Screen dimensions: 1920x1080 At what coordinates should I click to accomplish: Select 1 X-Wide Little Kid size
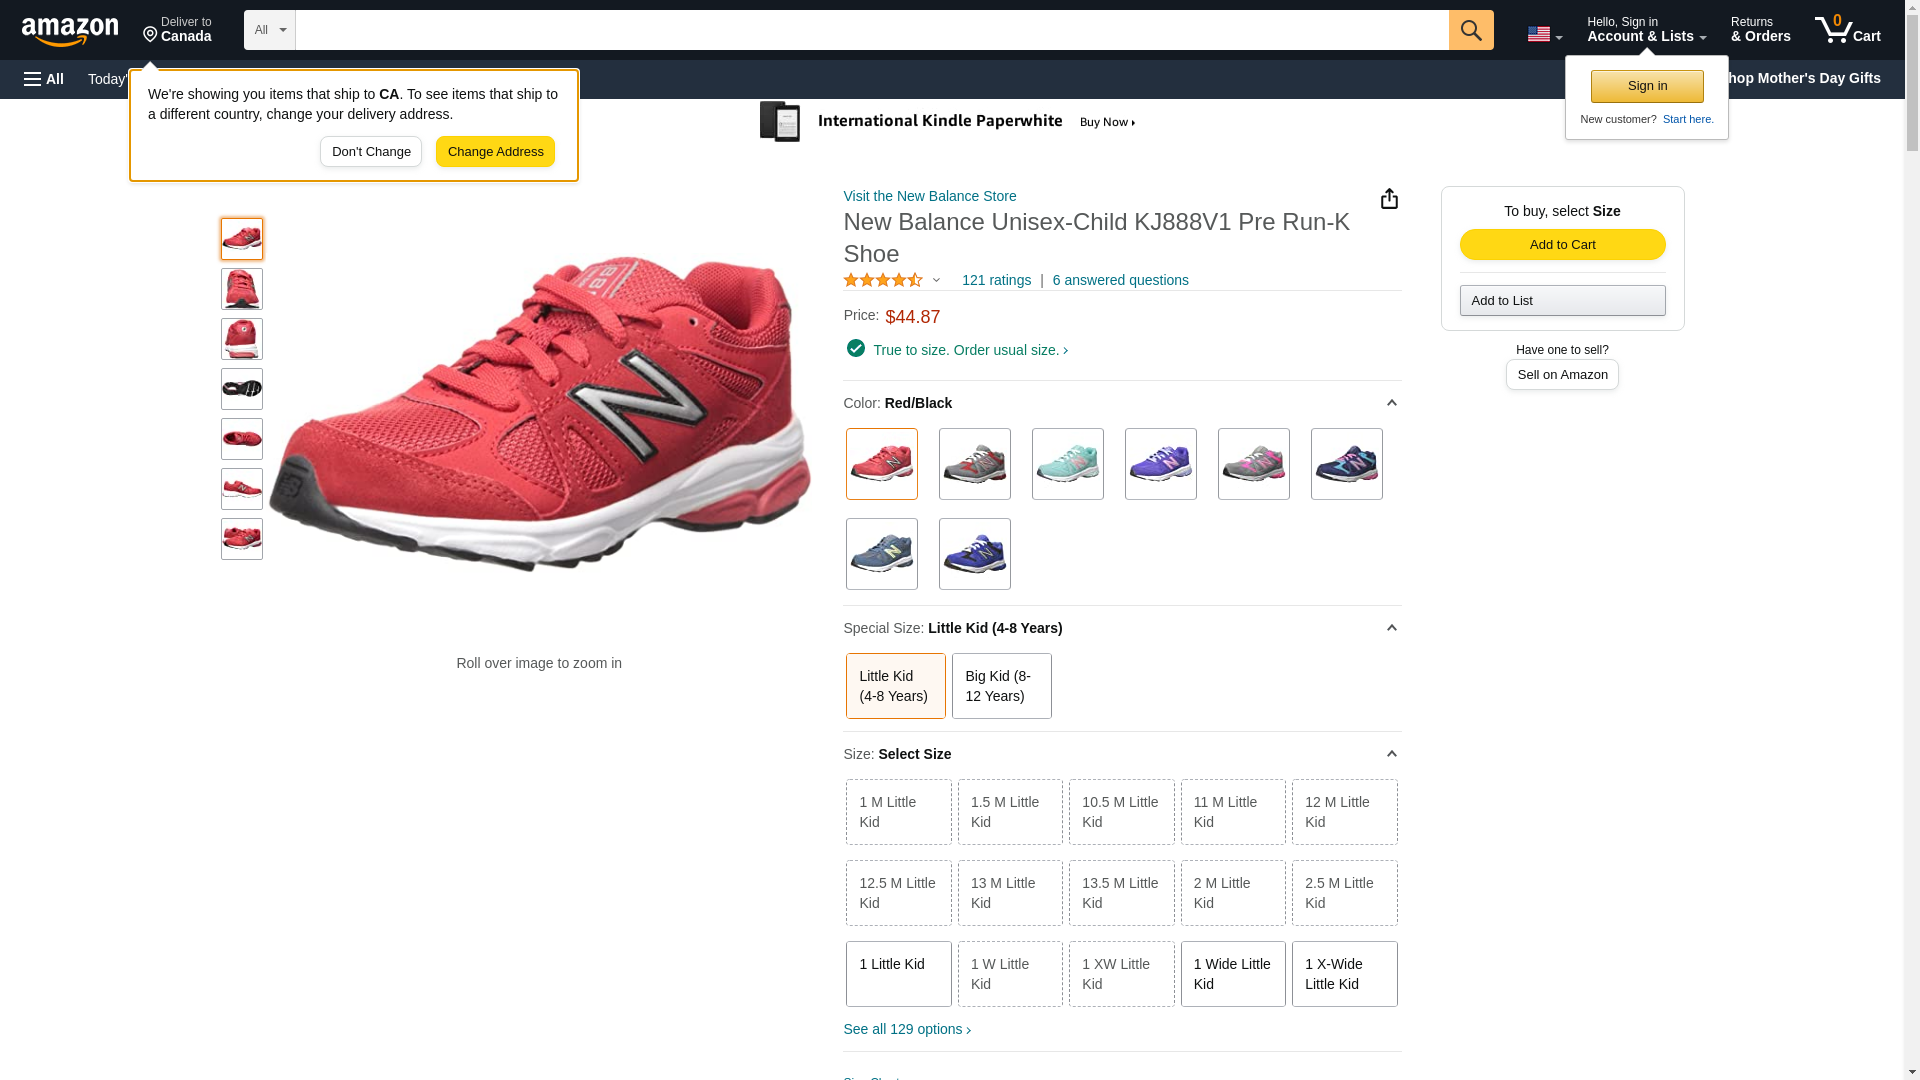tap(1344, 973)
